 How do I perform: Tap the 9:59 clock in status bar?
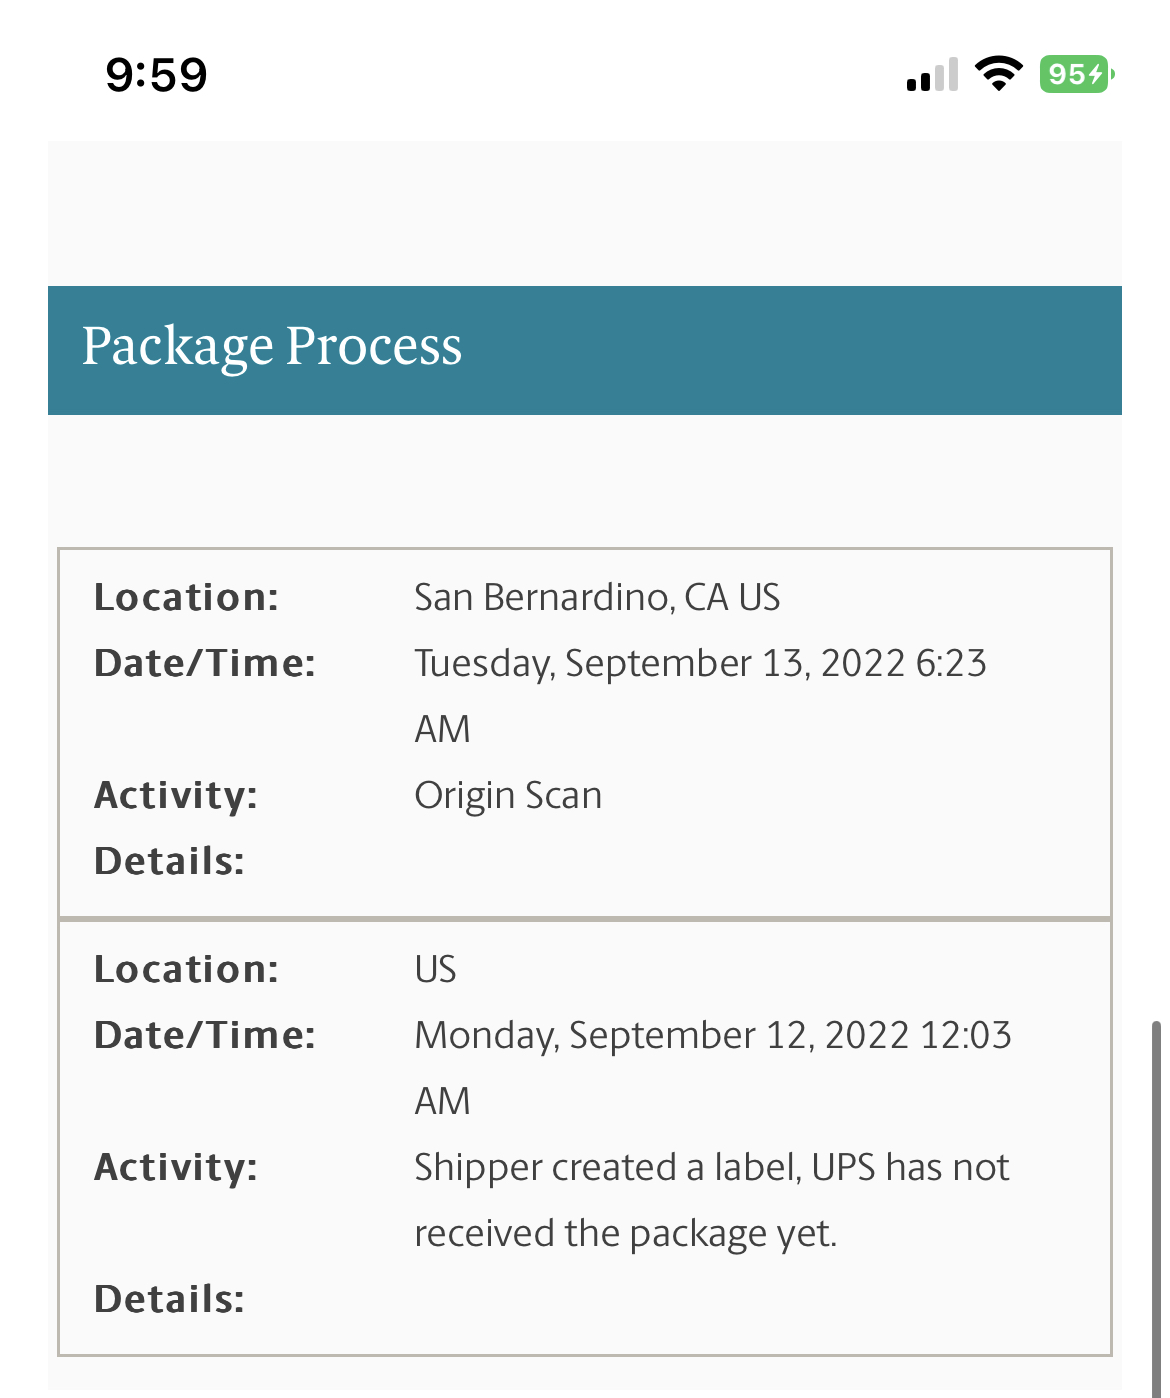(156, 75)
